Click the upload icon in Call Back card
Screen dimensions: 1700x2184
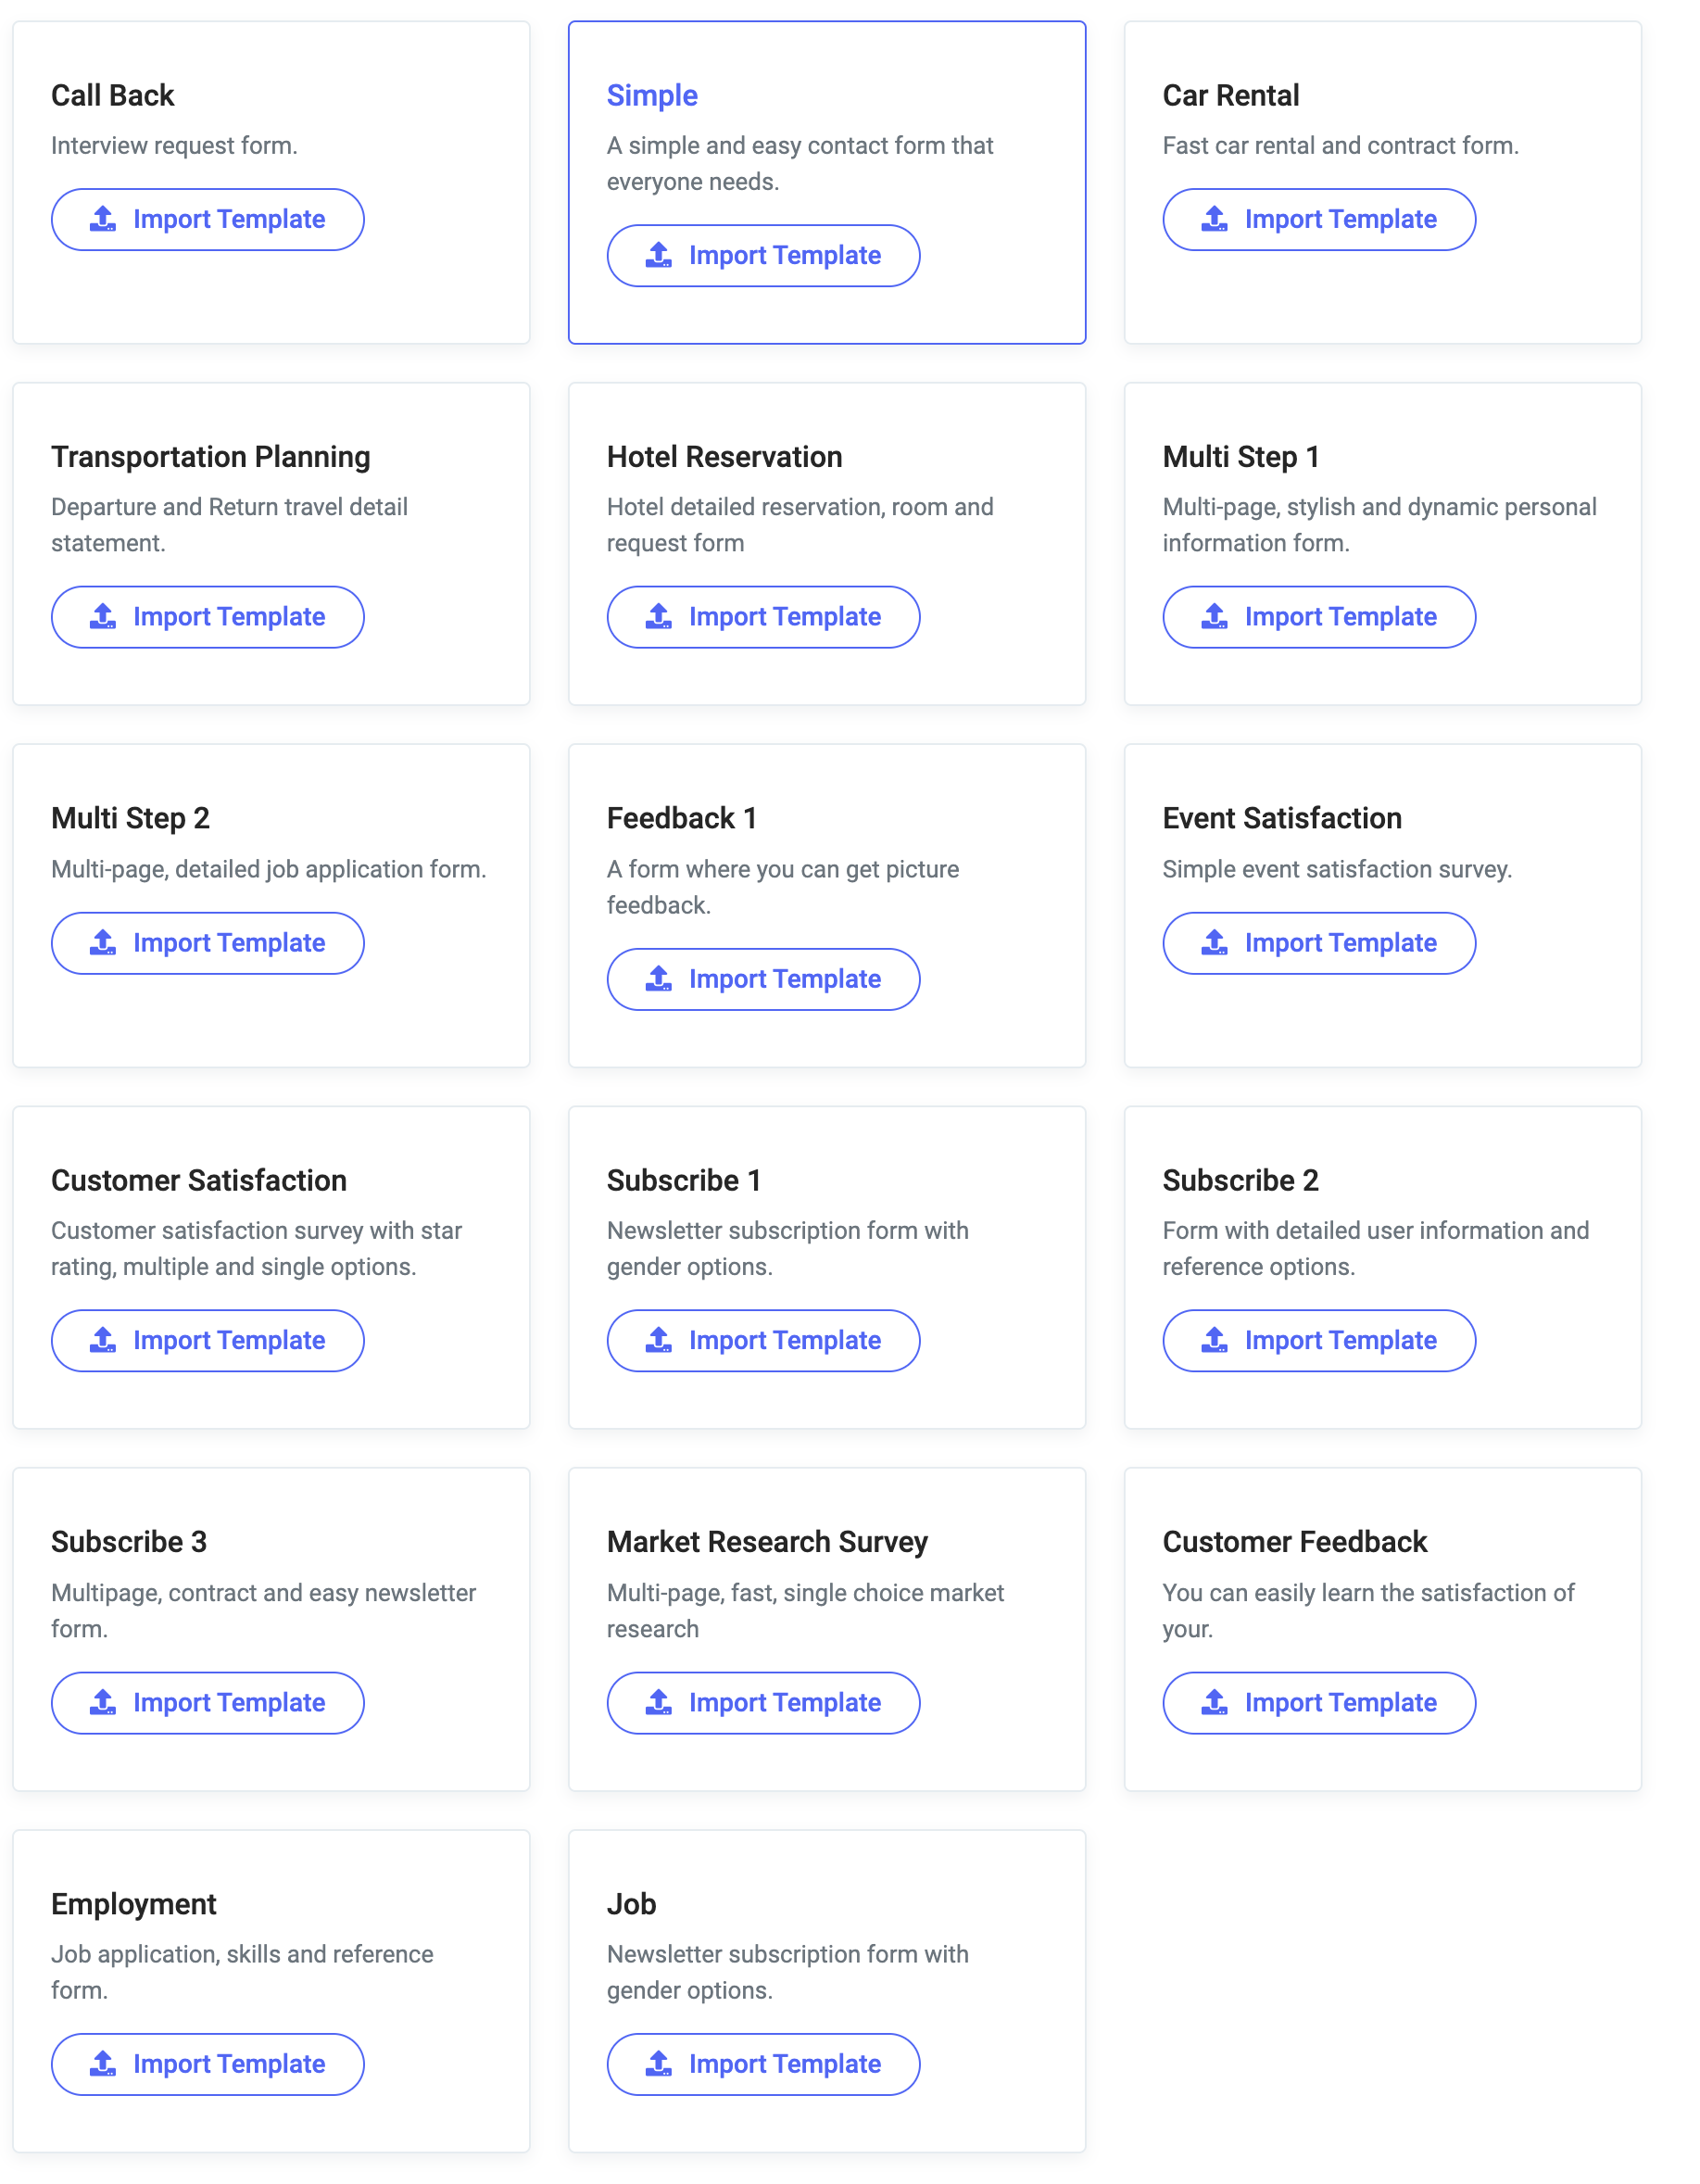[x=103, y=219]
